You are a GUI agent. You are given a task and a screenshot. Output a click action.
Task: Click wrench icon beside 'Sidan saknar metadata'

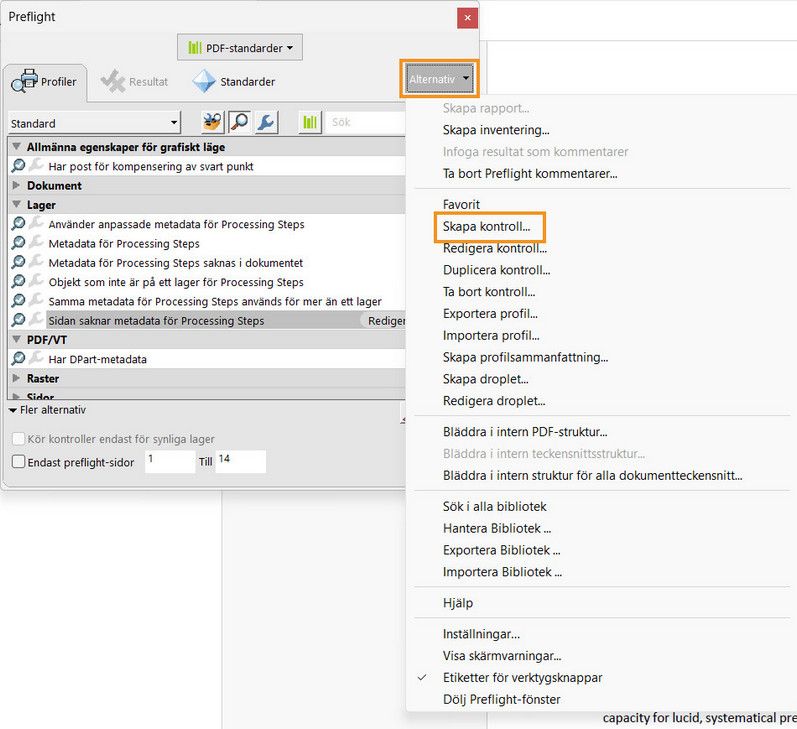[x=36, y=319]
